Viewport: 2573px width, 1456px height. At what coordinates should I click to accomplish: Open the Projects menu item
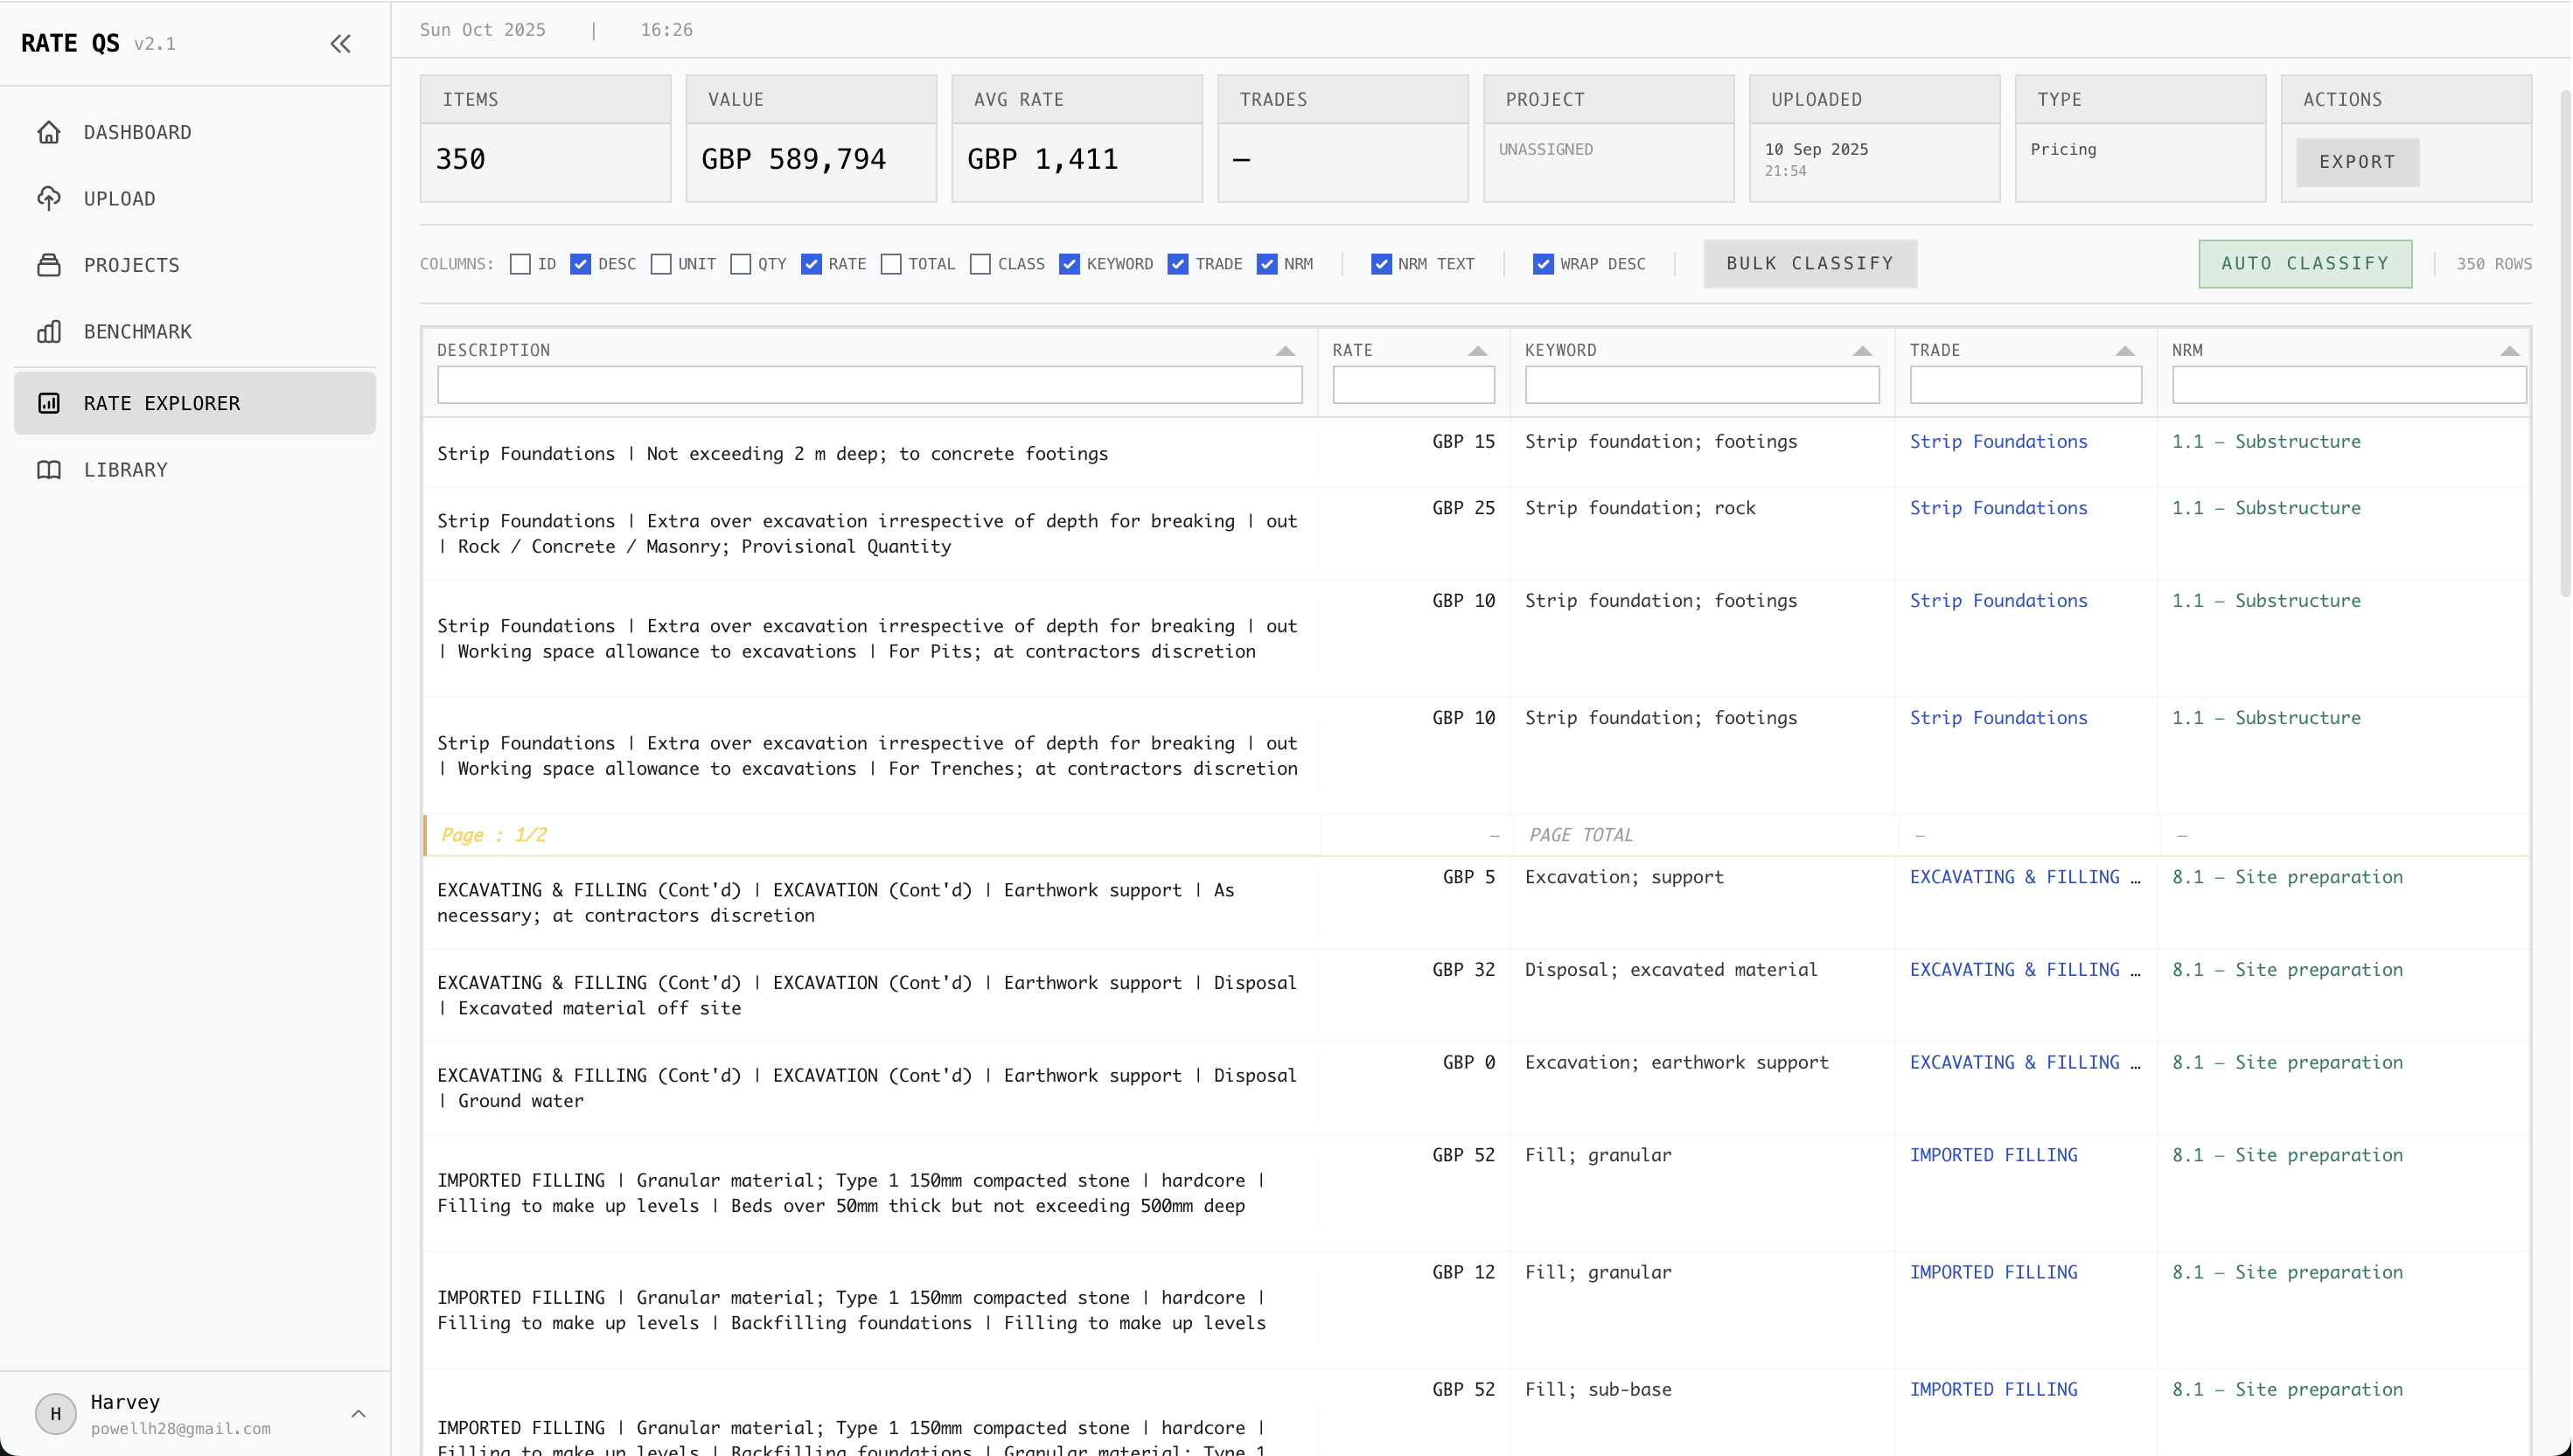[x=131, y=265]
